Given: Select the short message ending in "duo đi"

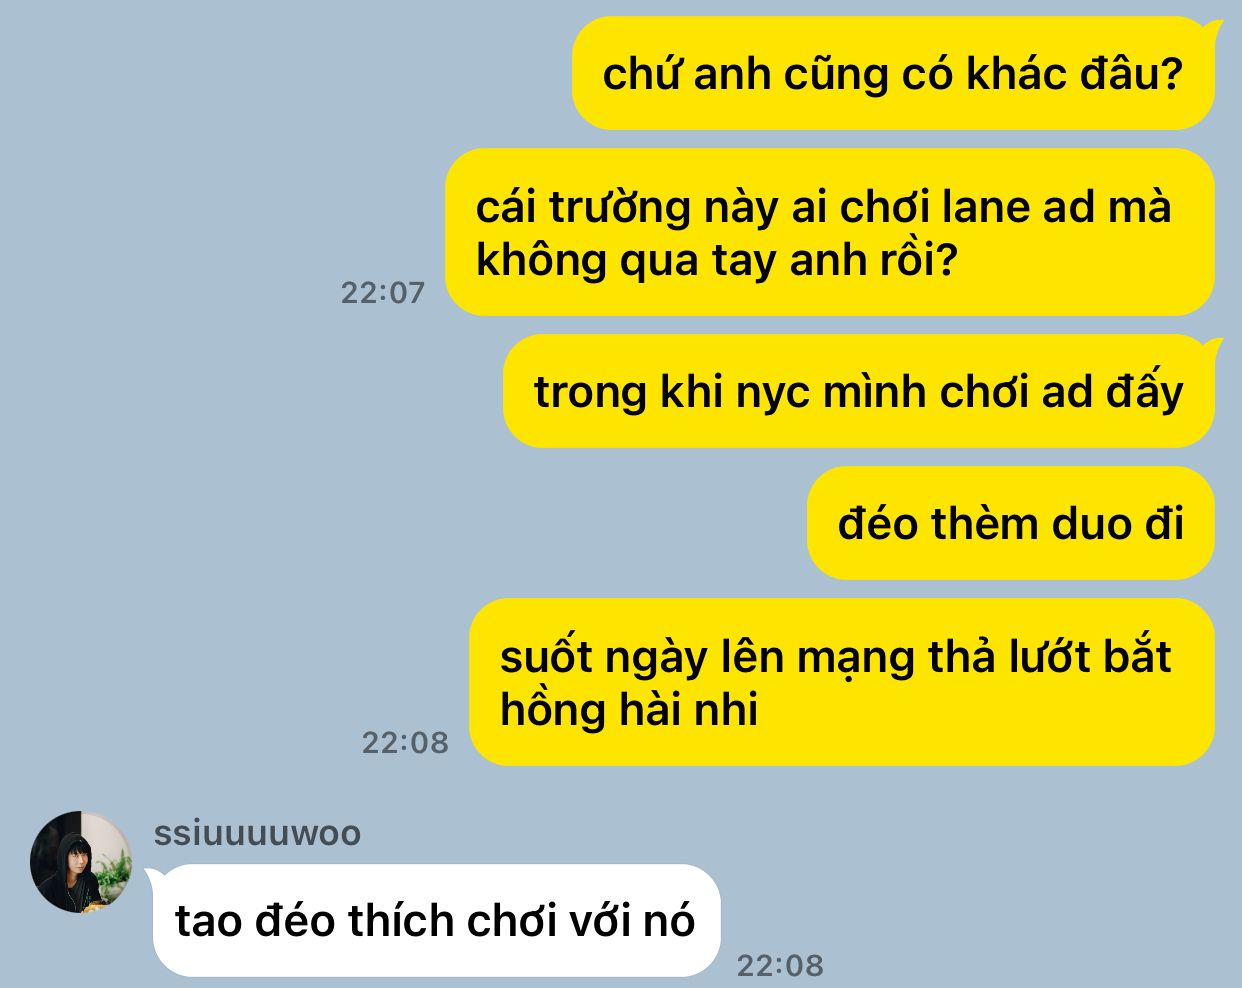Looking at the screenshot, I should point(1010,523).
